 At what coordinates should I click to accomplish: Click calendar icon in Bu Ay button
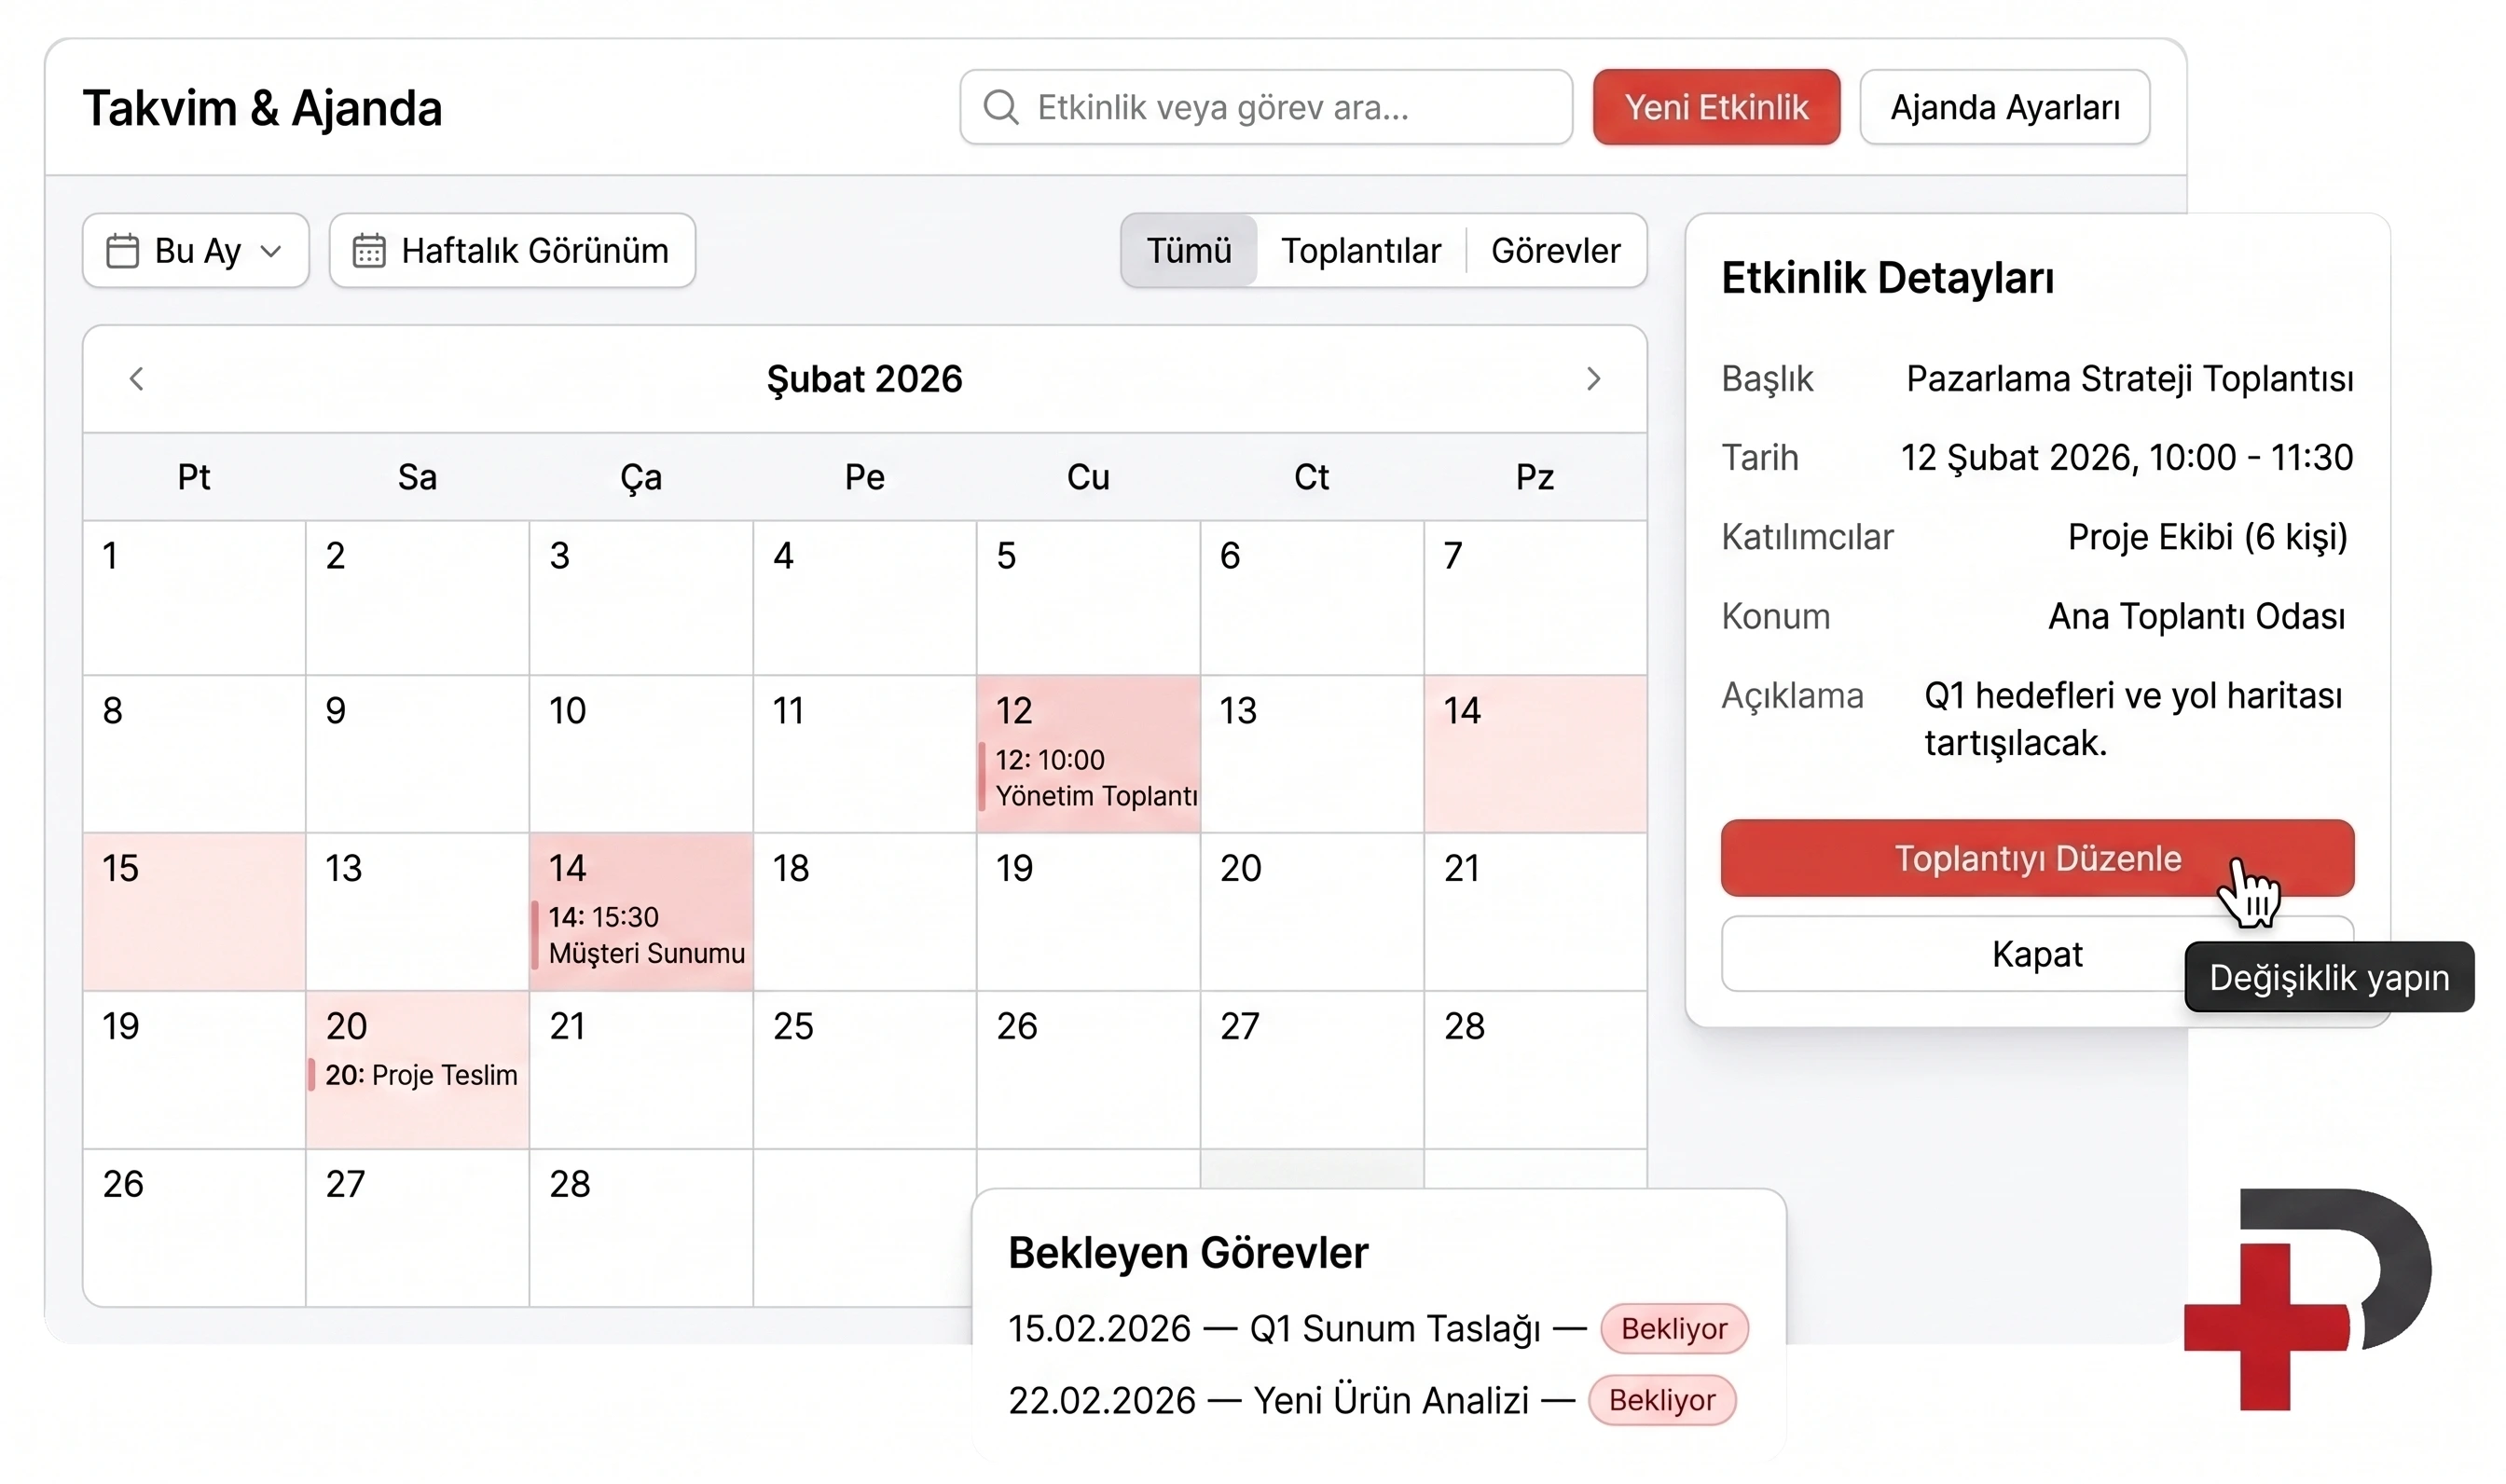pyautogui.click(x=122, y=250)
